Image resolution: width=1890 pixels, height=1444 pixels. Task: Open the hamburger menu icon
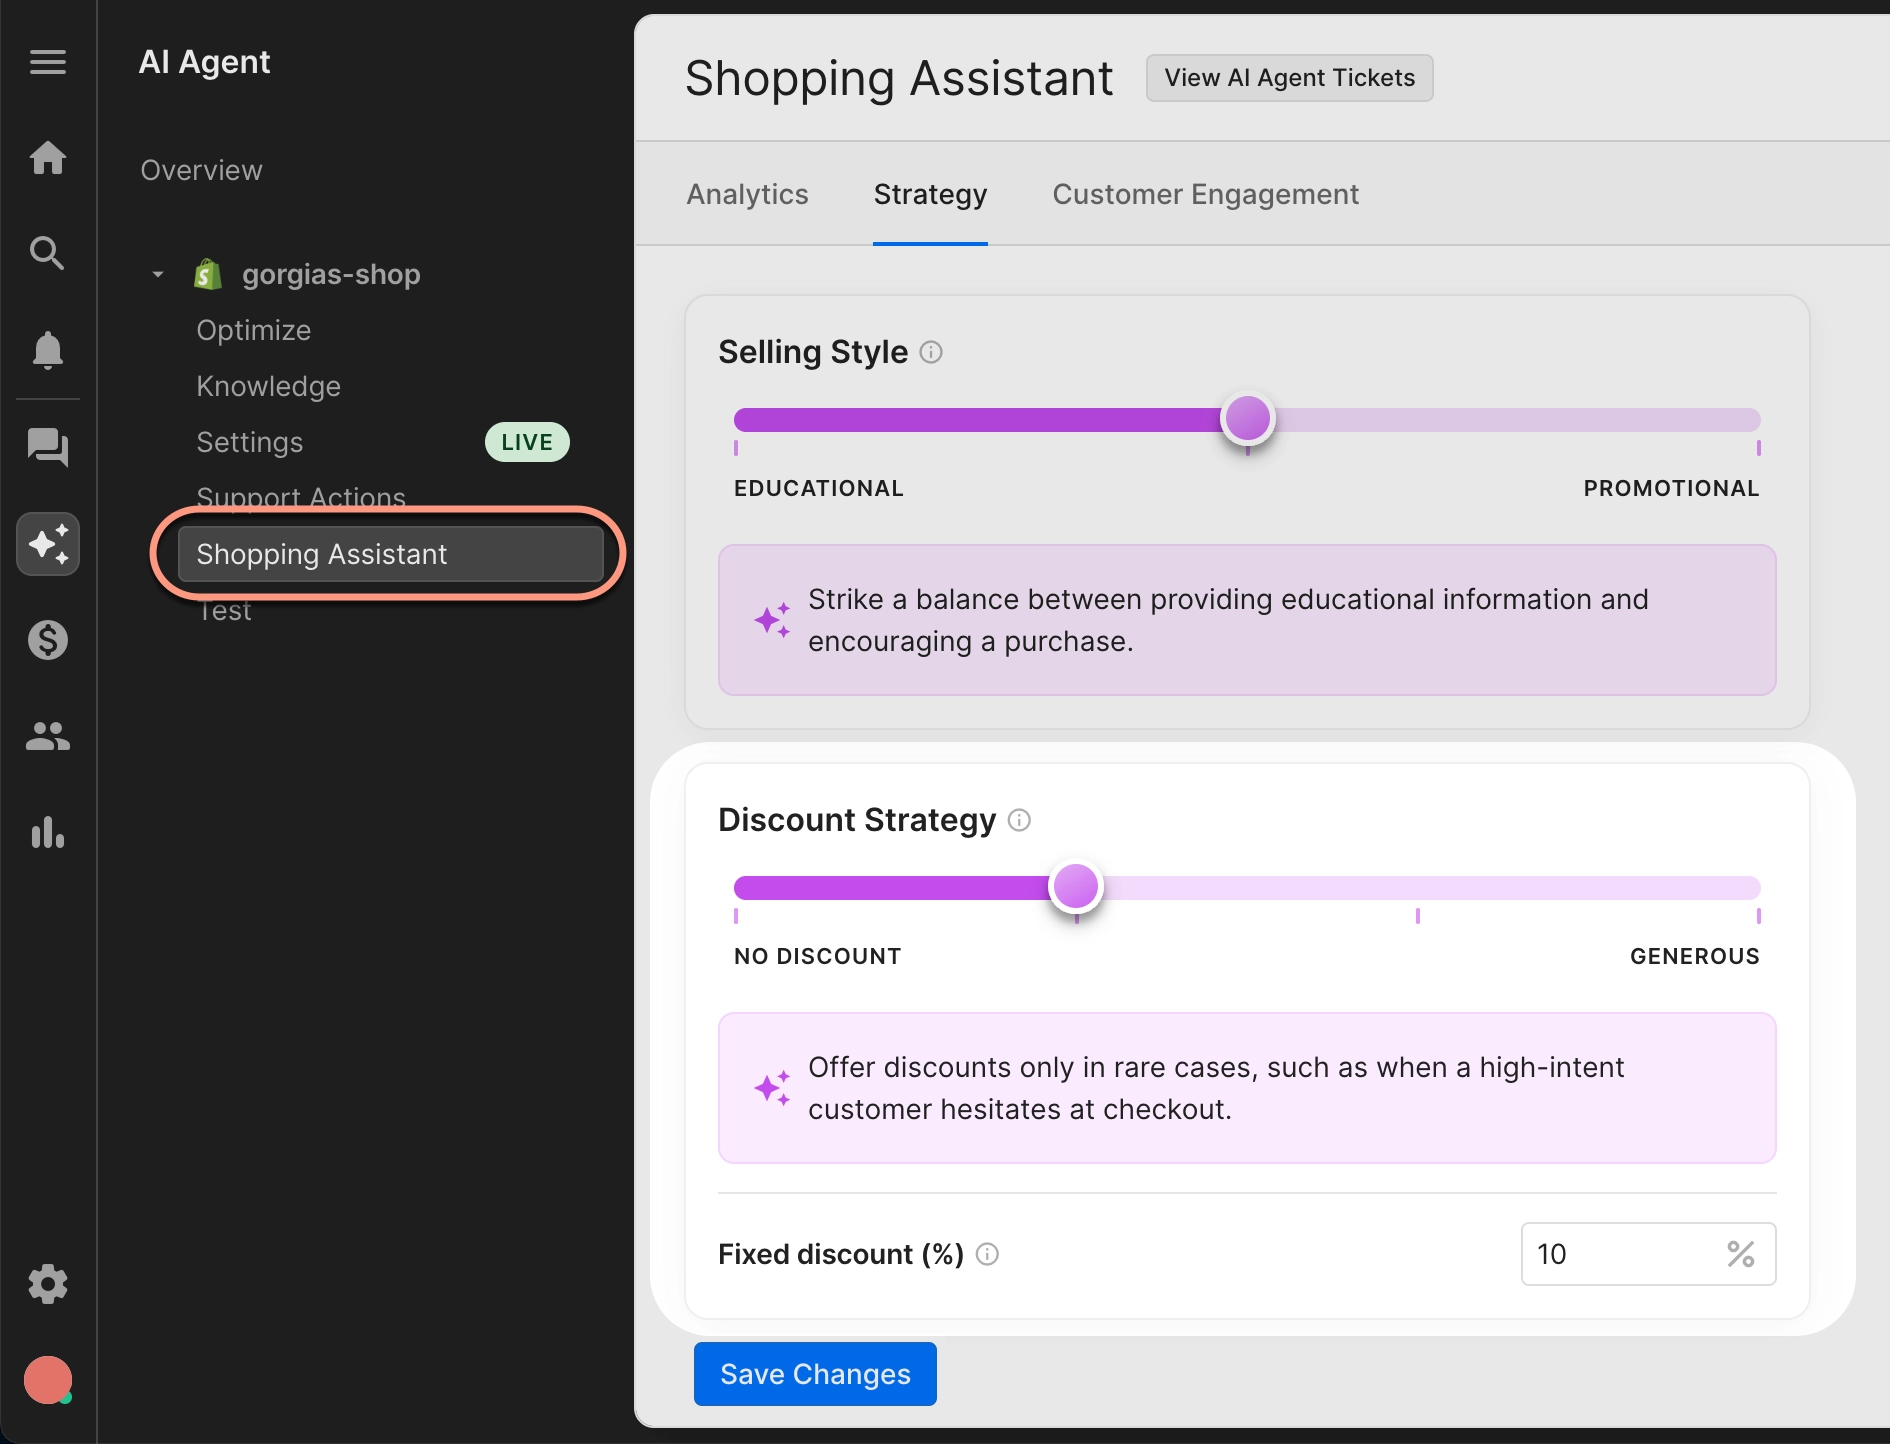click(48, 62)
